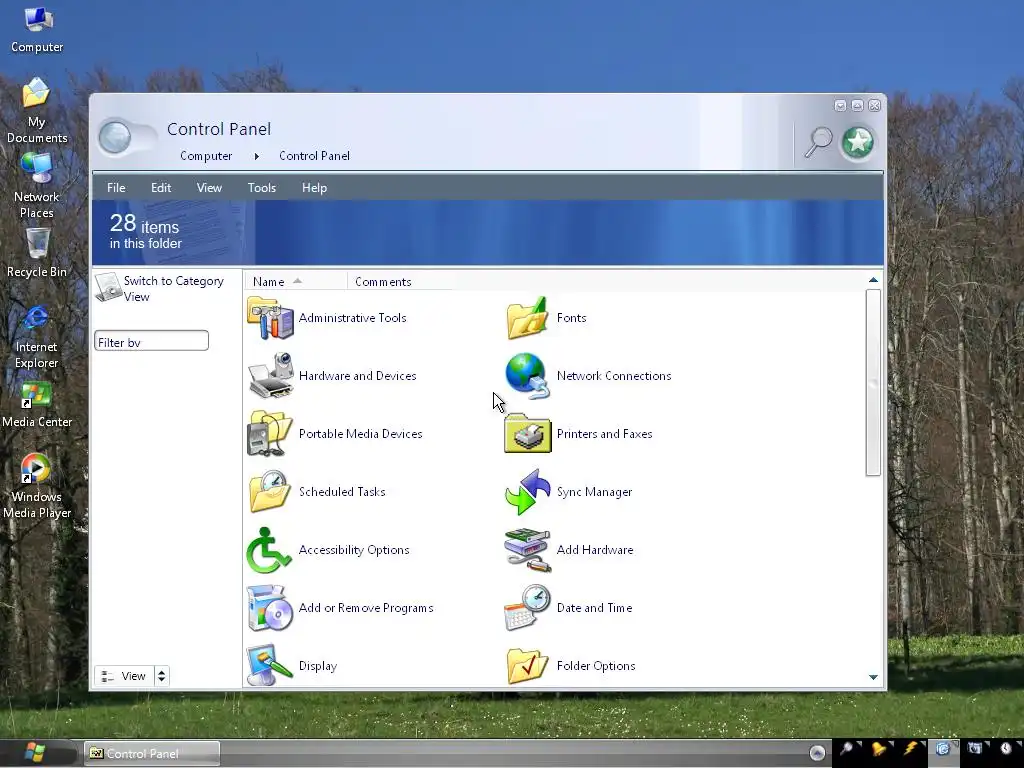Click the magnifier icon in the system tray
1024x768 pixels.
point(846,748)
